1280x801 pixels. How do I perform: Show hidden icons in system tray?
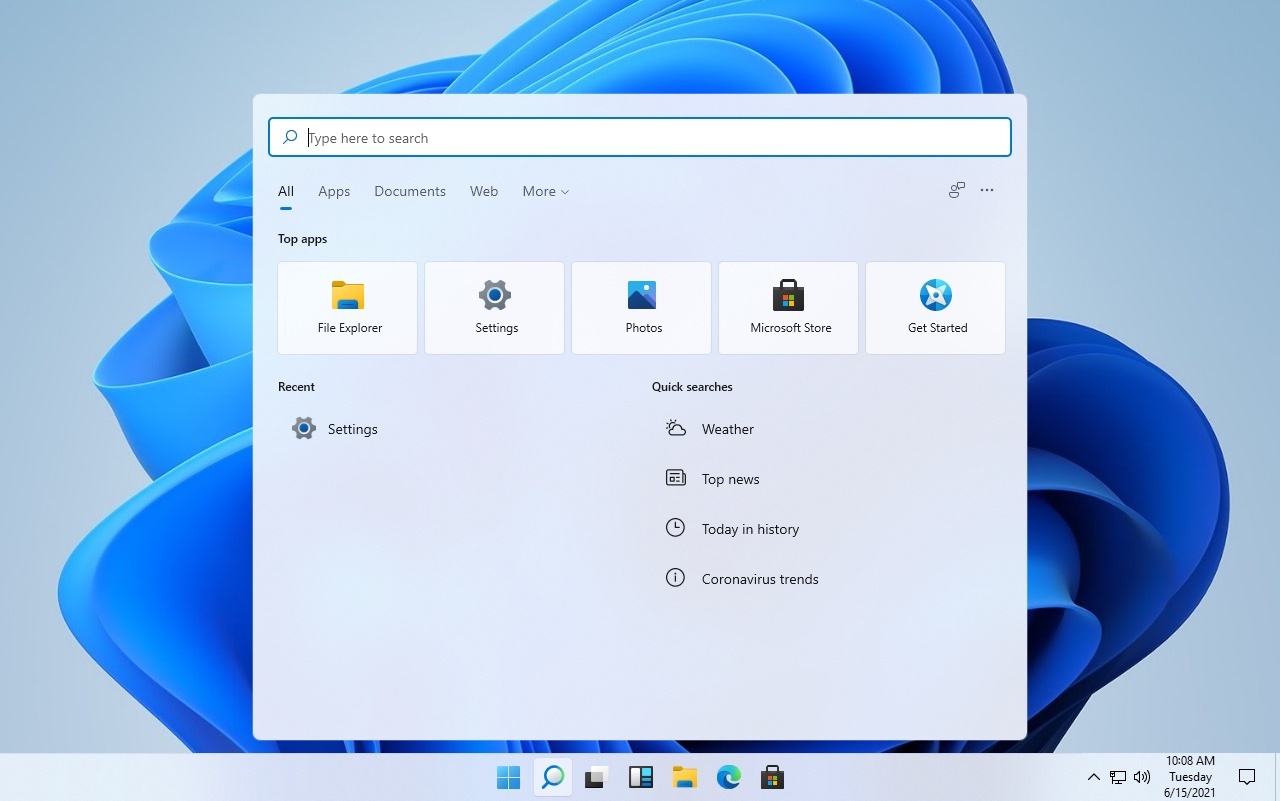(x=1093, y=777)
